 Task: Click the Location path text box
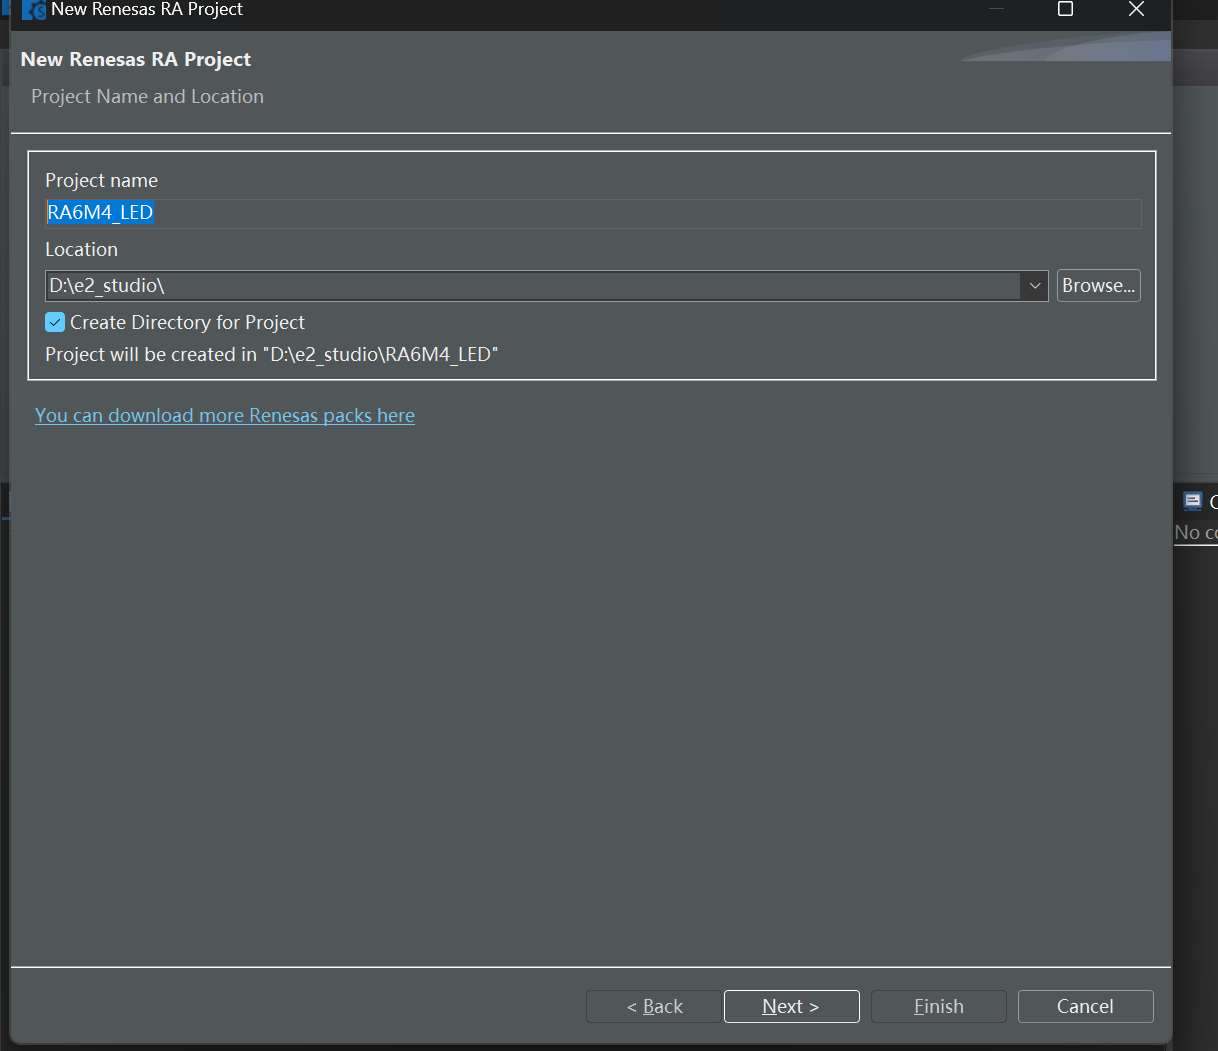coord(533,286)
